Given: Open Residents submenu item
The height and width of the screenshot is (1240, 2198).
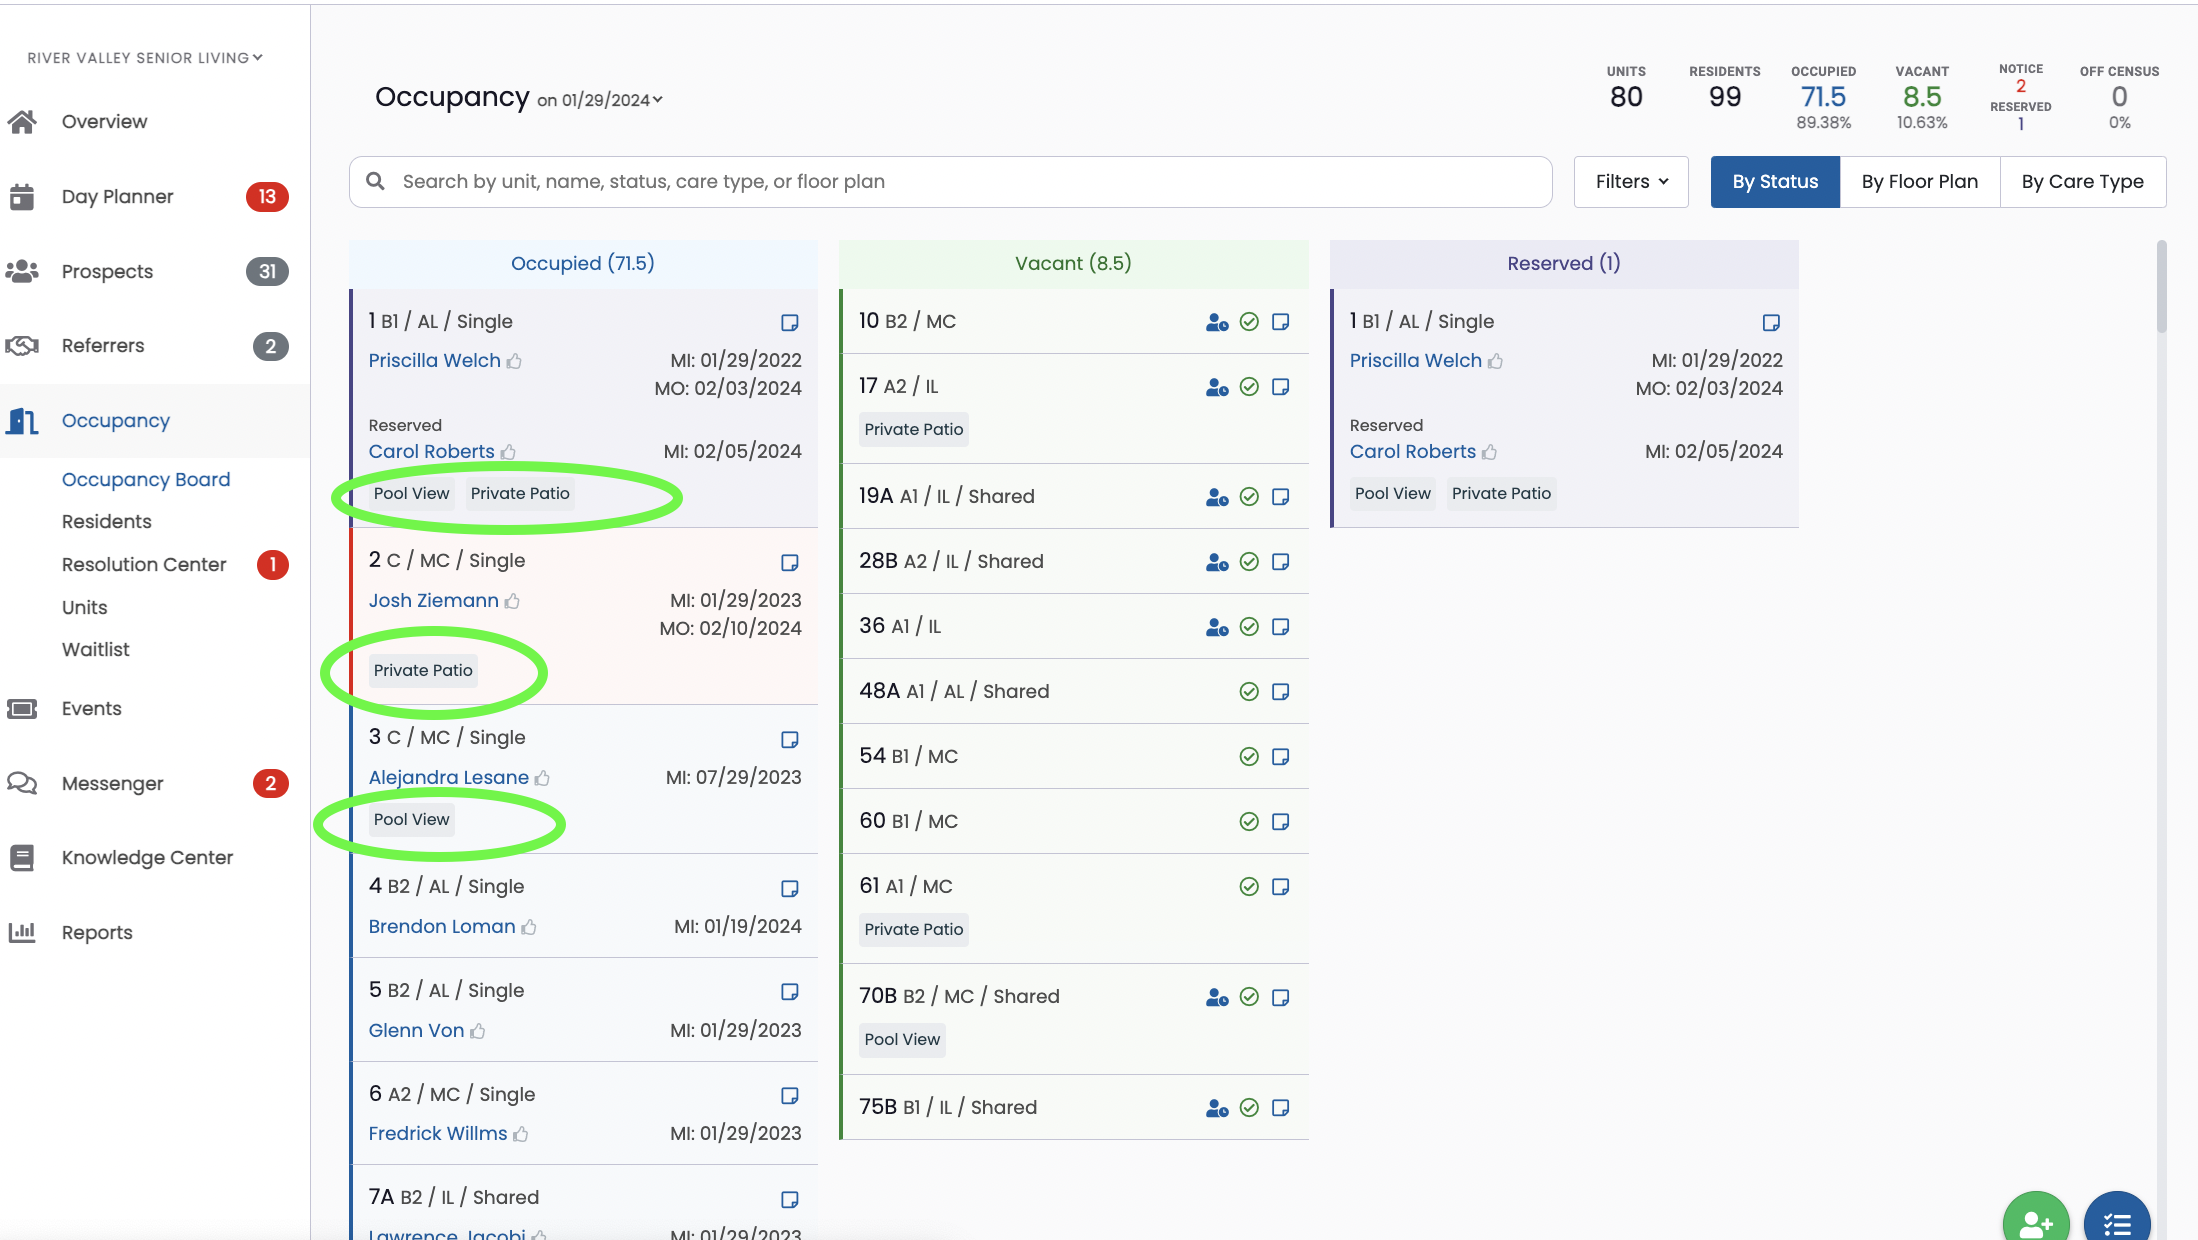Looking at the screenshot, I should tap(107, 522).
